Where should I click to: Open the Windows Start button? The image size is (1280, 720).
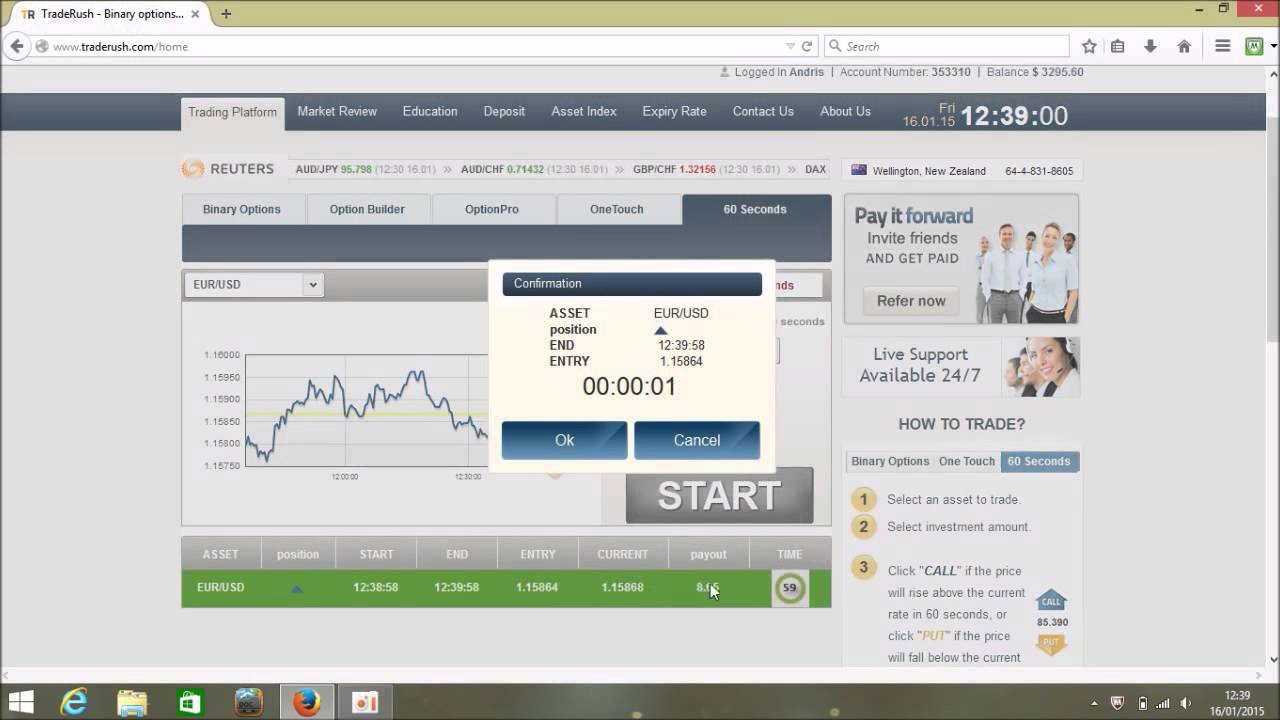pos(20,703)
